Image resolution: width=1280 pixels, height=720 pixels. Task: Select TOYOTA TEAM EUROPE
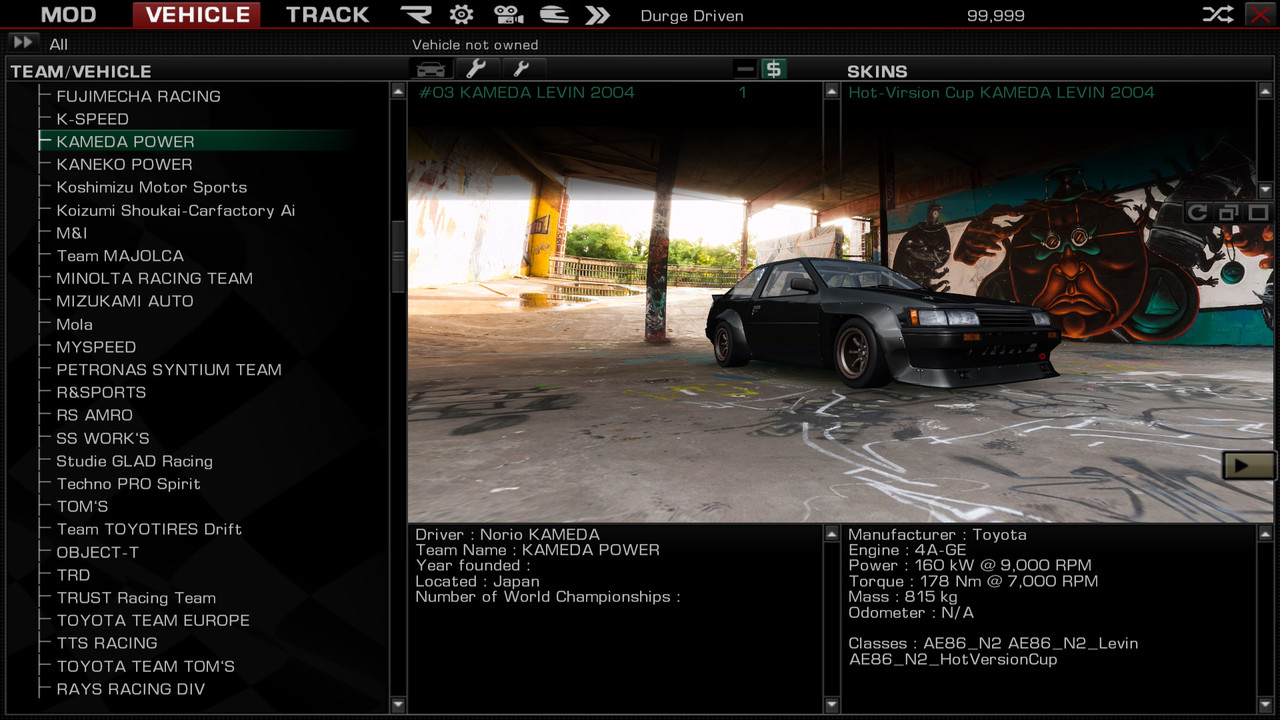[153, 620]
